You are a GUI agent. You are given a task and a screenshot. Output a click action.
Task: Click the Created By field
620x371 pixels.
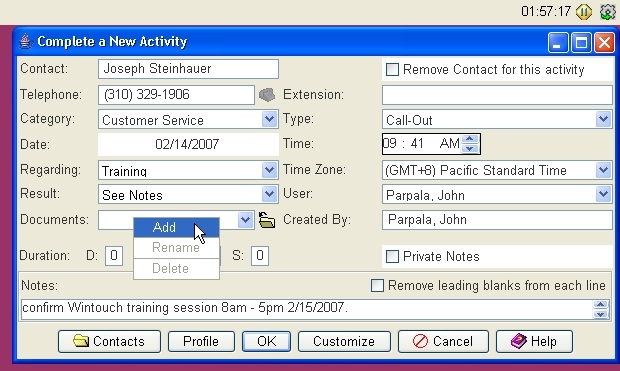(x=497, y=220)
